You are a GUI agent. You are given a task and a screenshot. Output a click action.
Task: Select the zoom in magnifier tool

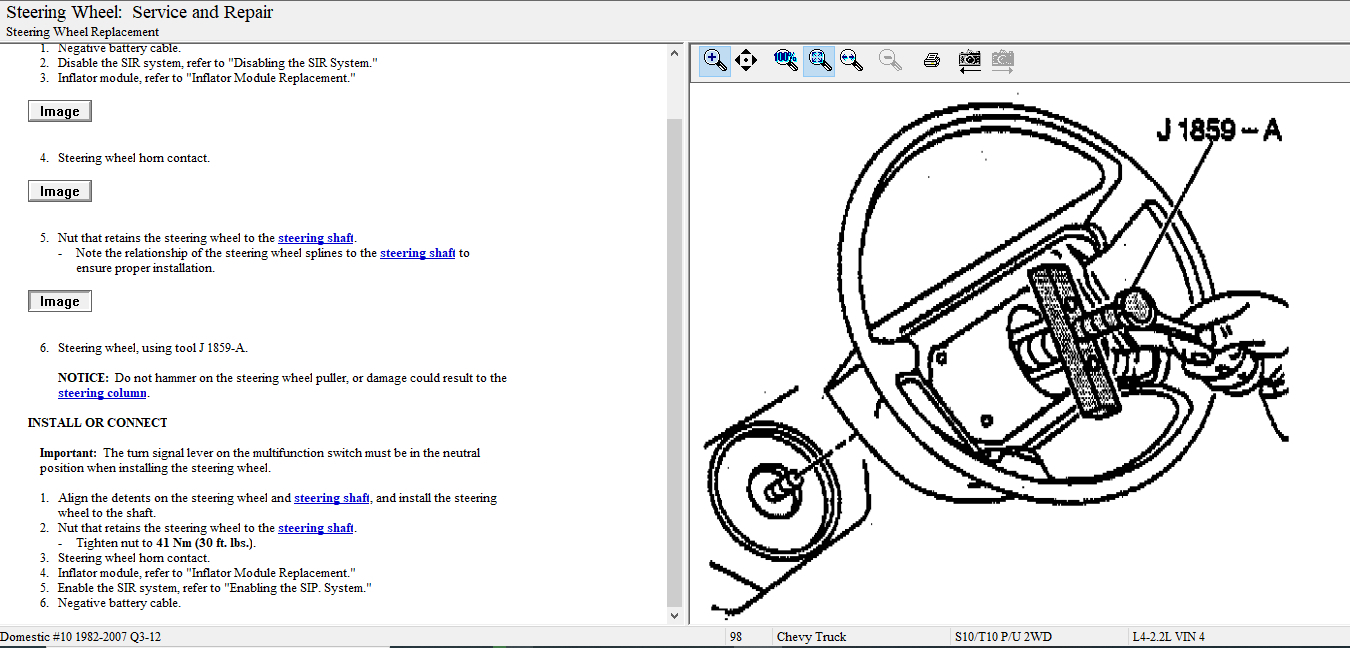(714, 60)
